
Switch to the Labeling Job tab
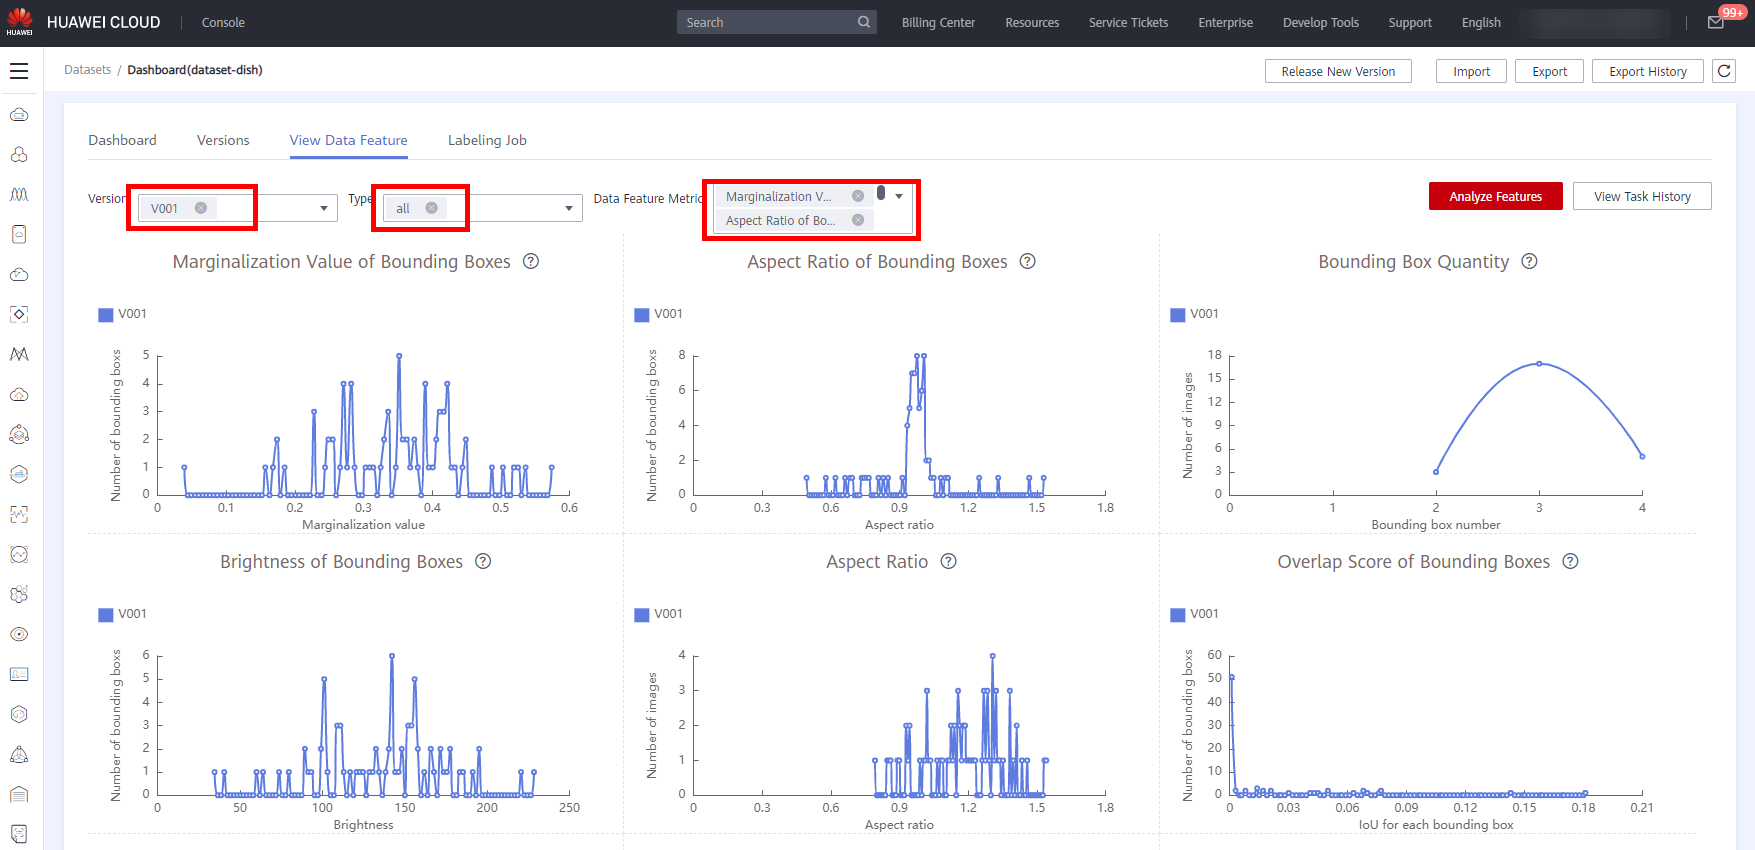[487, 140]
